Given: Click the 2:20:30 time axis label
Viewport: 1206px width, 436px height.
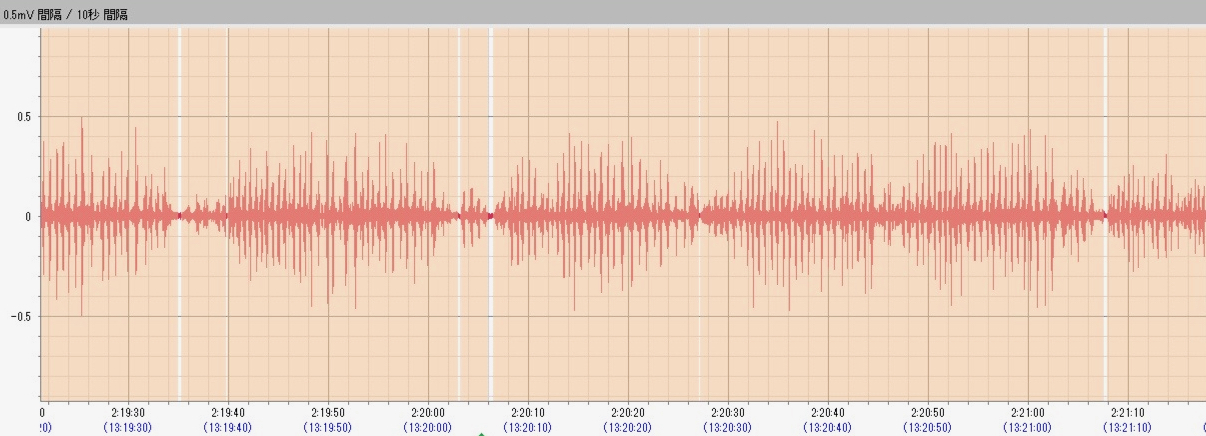Looking at the screenshot, I should [x=728, y=412].
